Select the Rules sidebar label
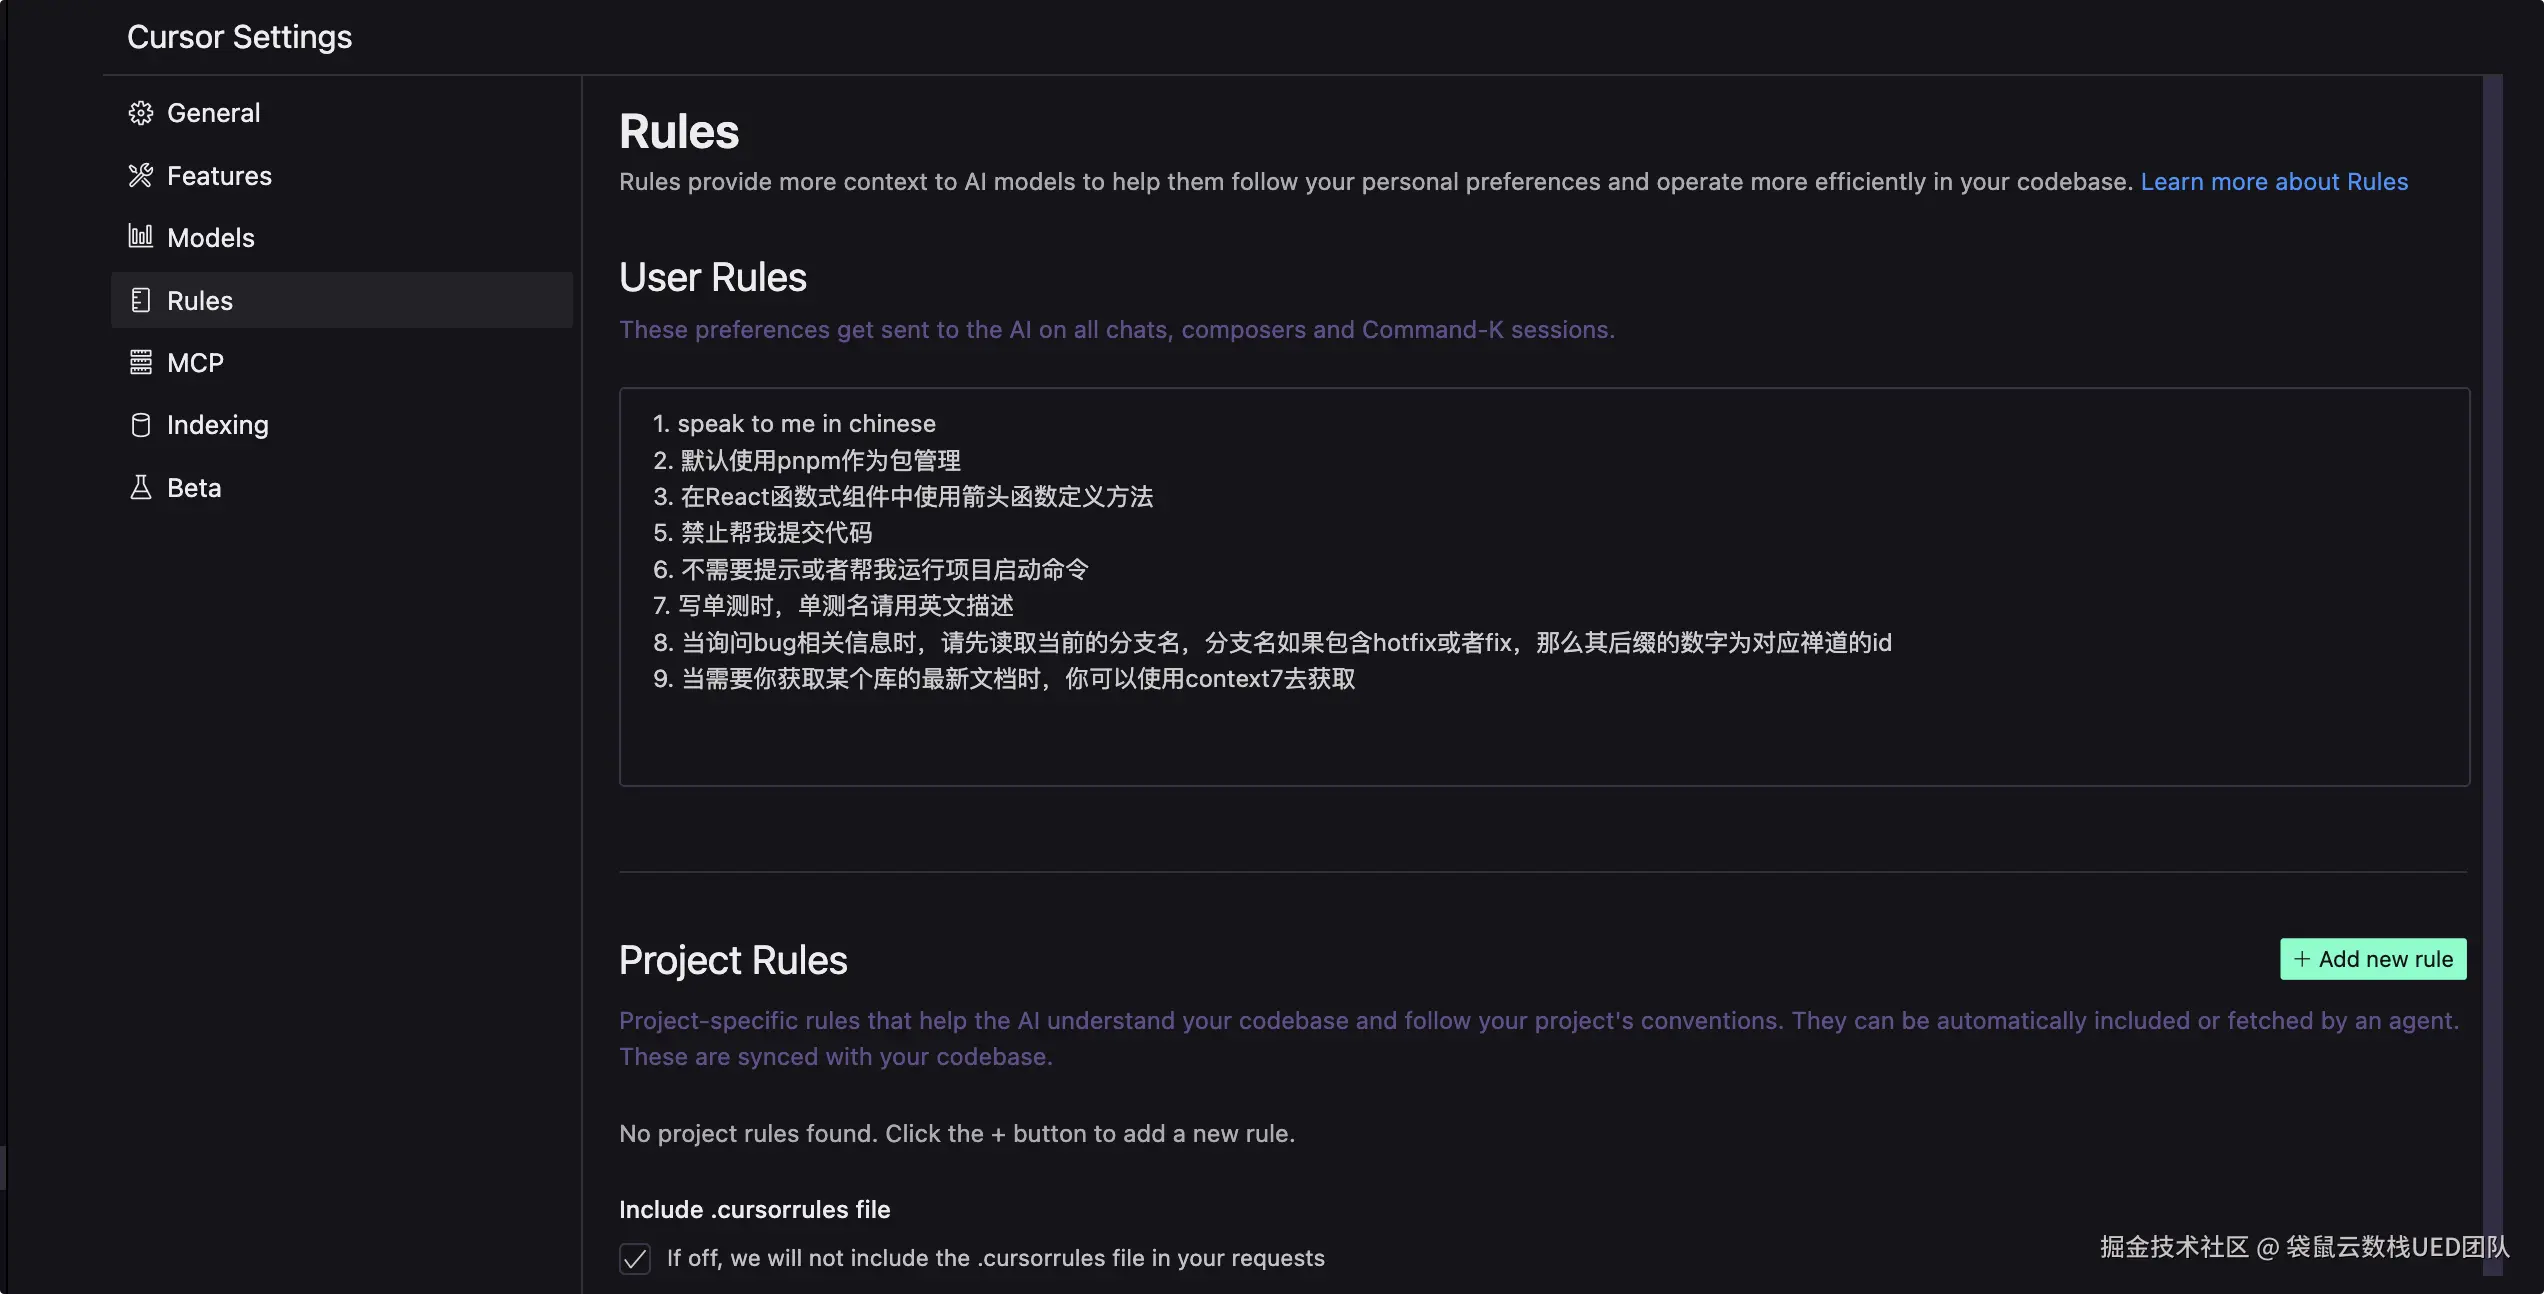 (x=200, y=301)
